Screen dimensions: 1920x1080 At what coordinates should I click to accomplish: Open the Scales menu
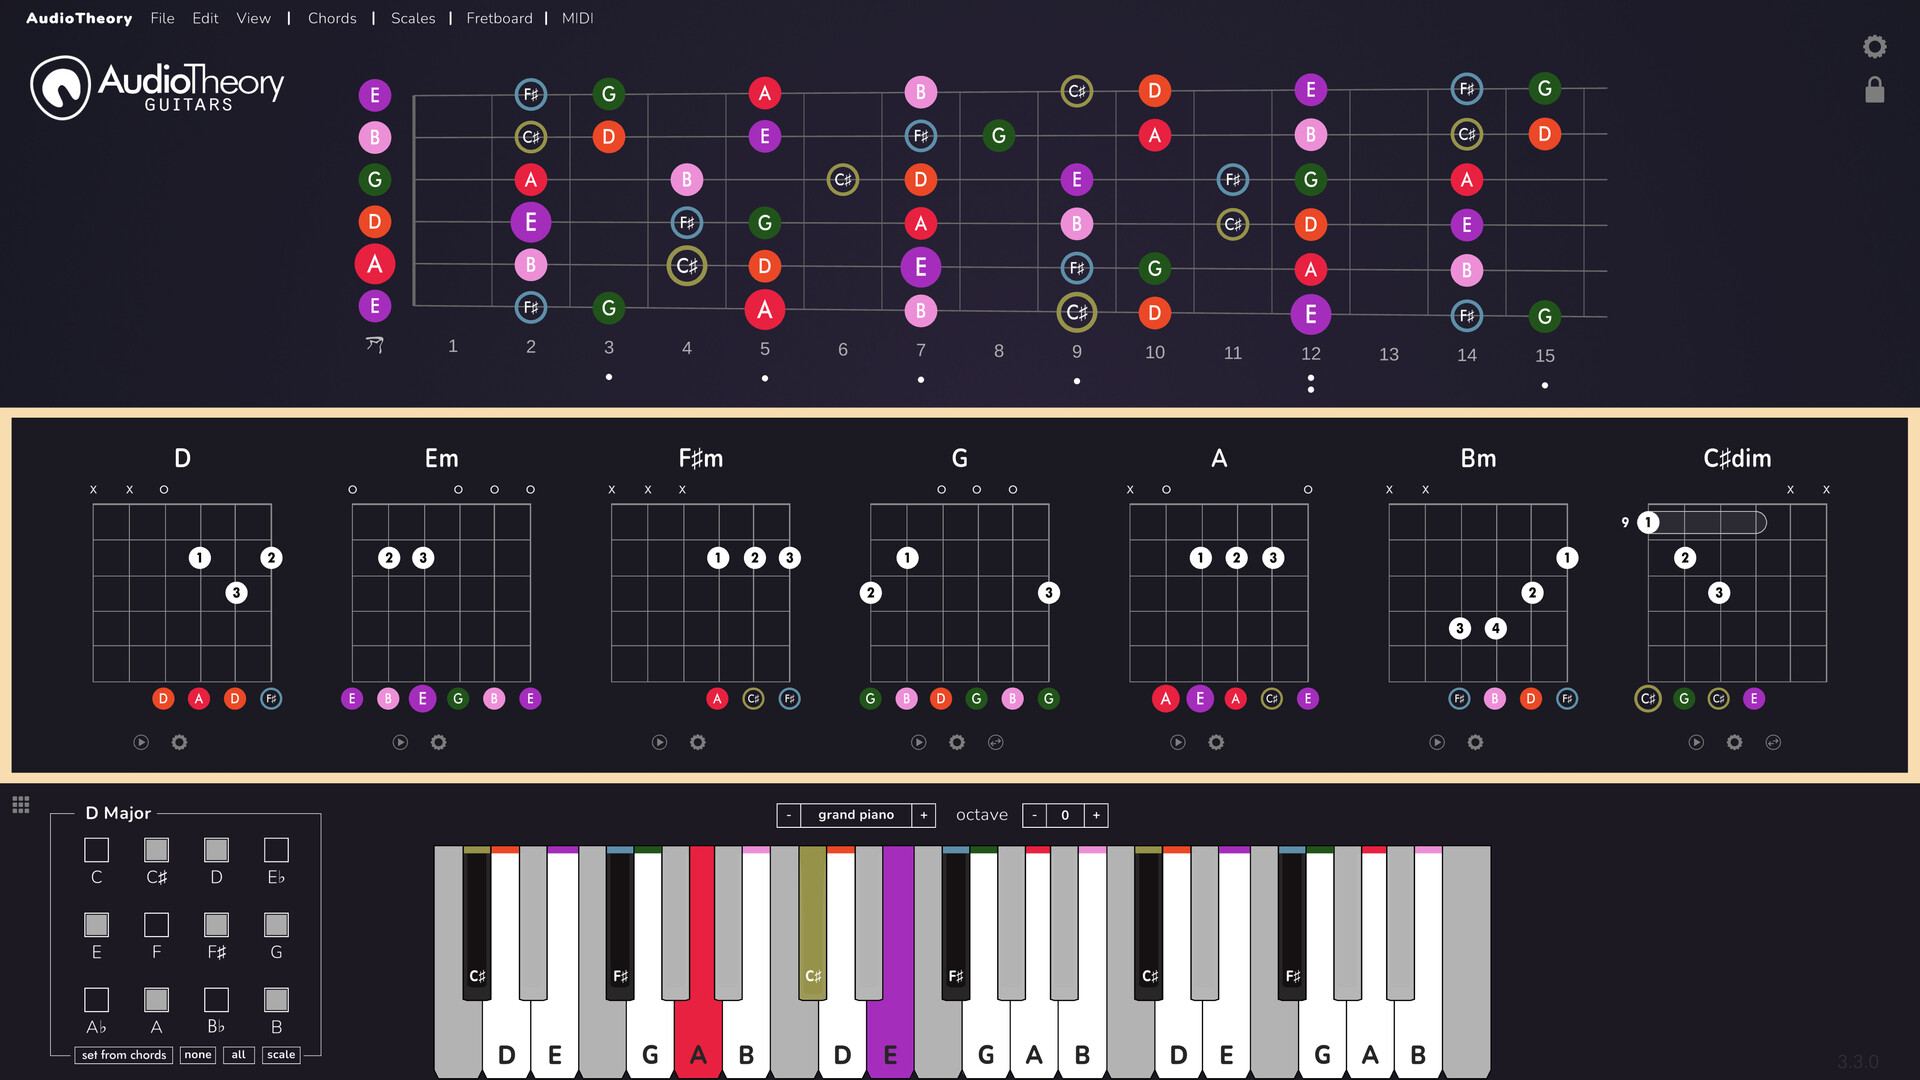click(x=413, y=18)
